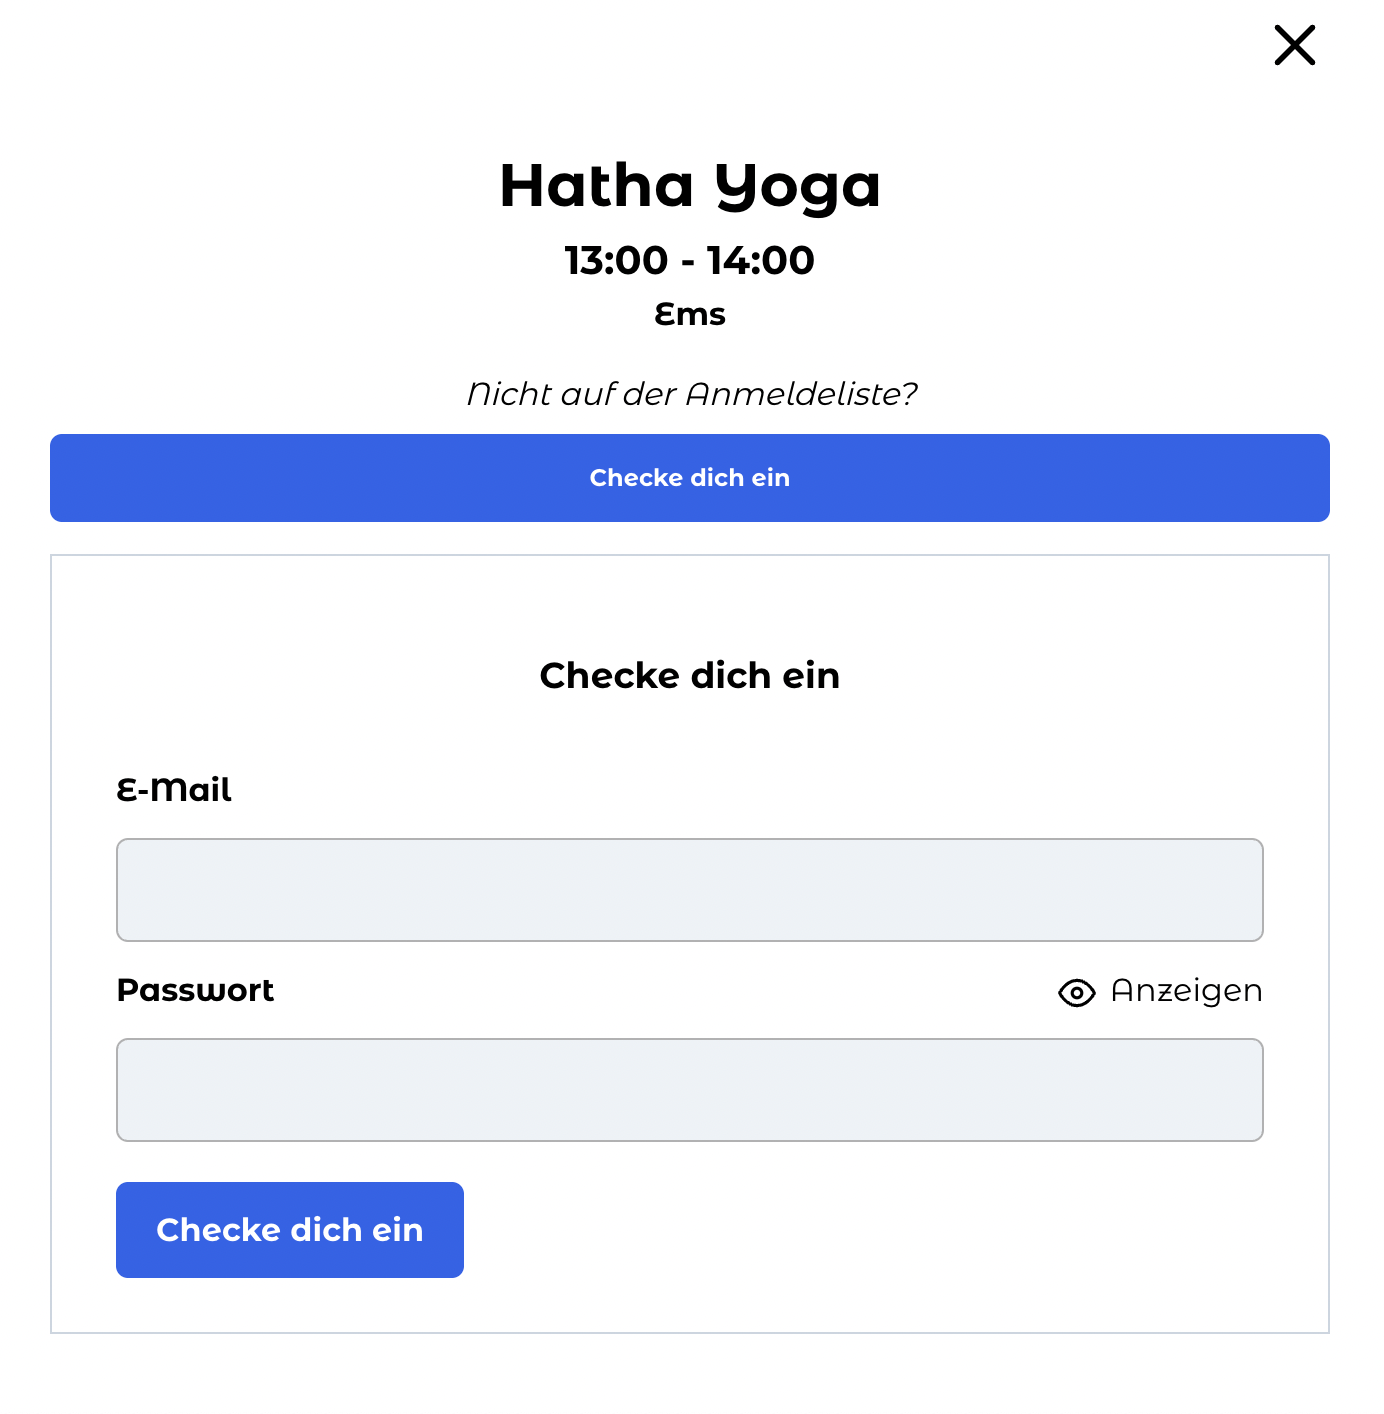This screenshot has width=1384, height=1414.
Task: Click the Ems location text
Action: pyautogui.click(x=690, y=314)
